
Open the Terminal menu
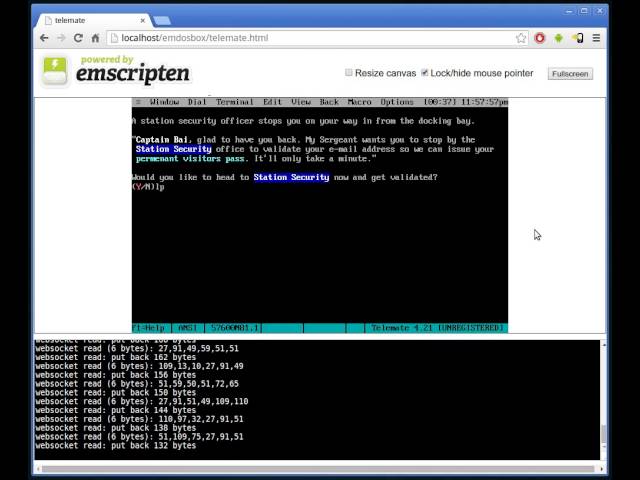tap(235, 102)
